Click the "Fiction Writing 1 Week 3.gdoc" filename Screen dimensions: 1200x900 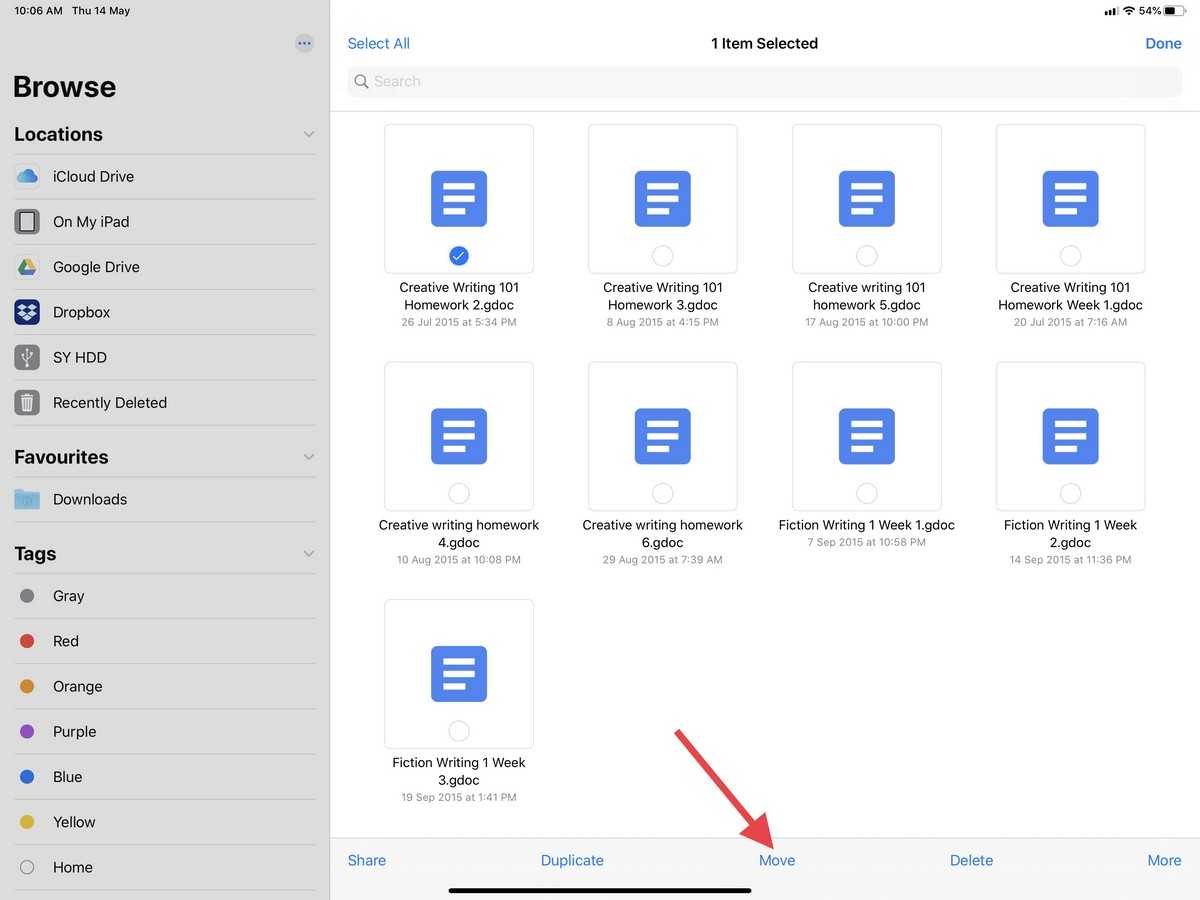[459, 771]
